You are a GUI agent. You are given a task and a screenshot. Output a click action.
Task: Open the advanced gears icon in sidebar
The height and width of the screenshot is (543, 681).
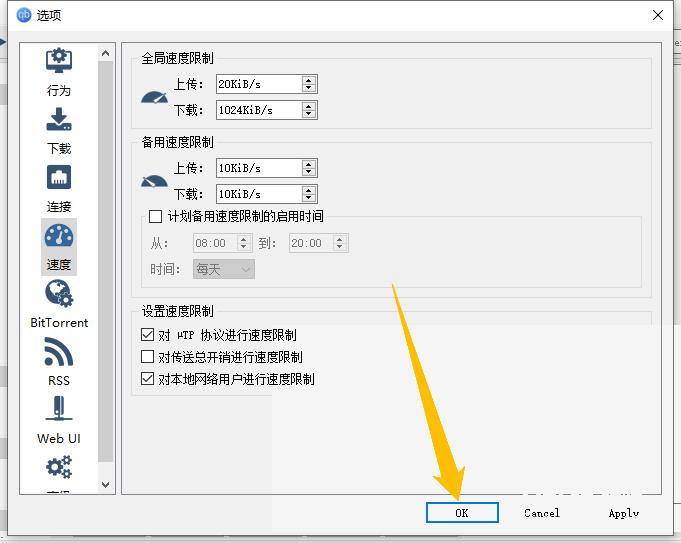(x=59, y=467)
